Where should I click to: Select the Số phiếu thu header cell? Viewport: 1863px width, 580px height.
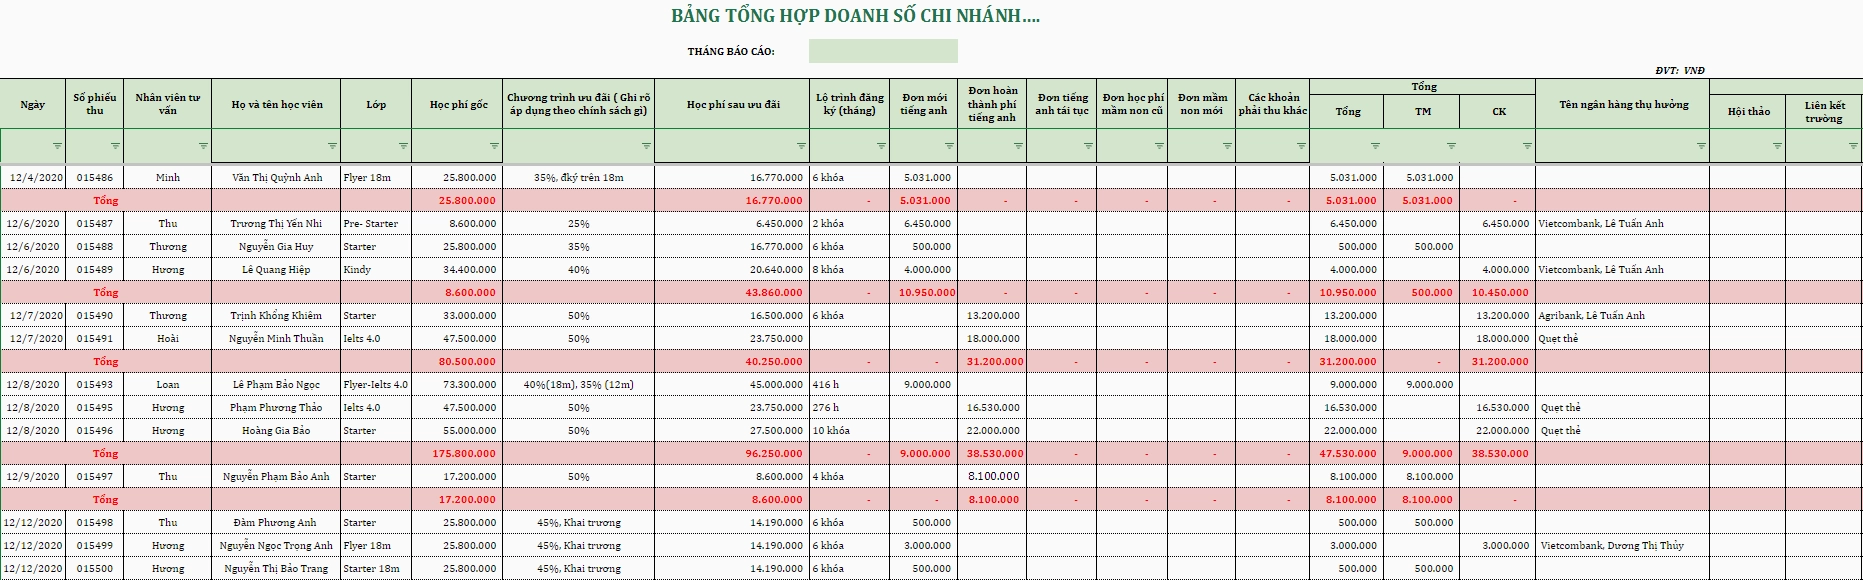pyautogui.click(x=95, y=104)
